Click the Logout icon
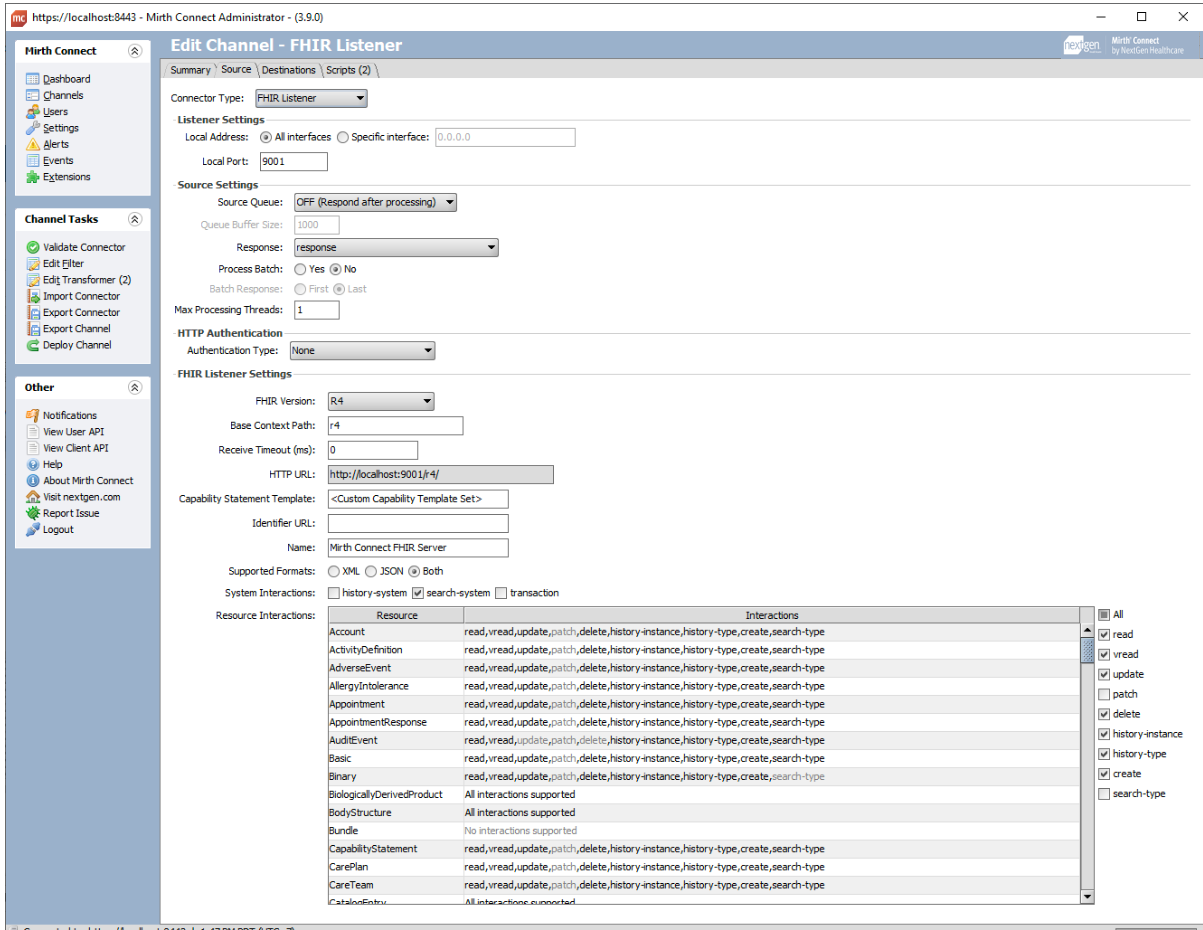 [33, 529]
